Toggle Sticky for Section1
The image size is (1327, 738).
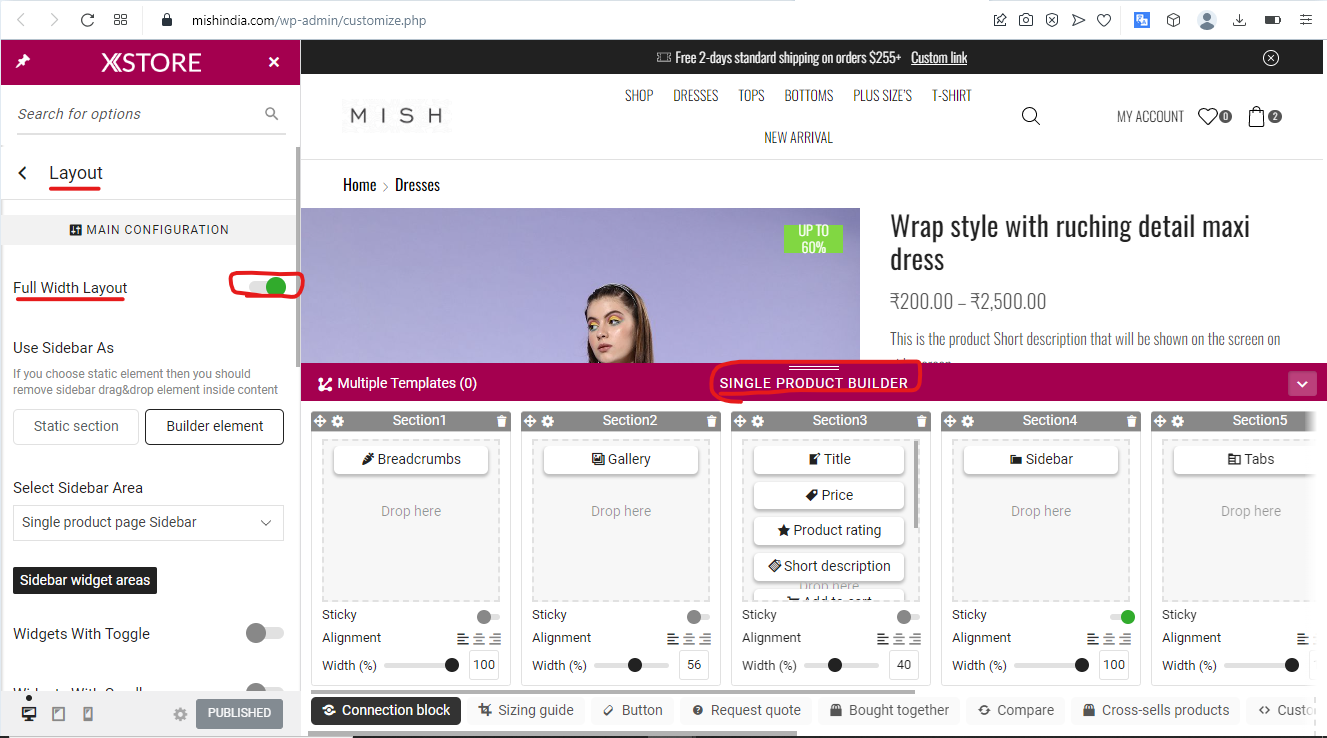point(488,617)
